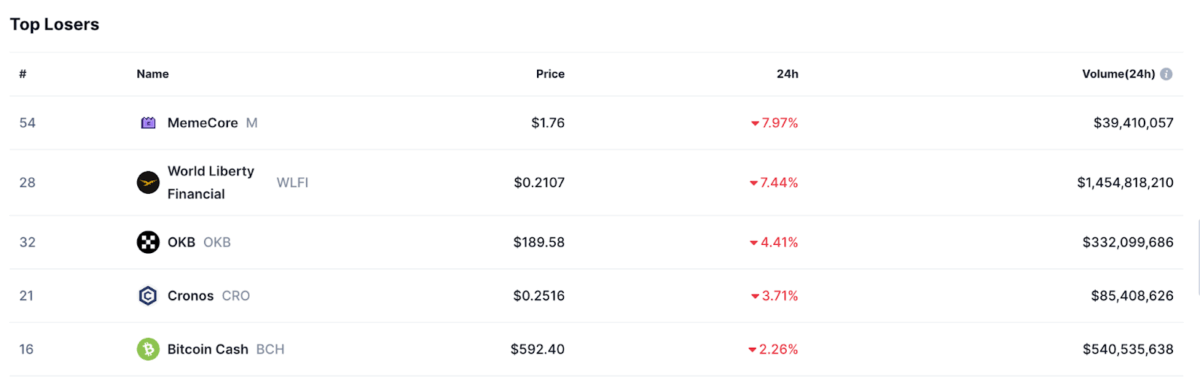
Task: Open World Liberty Financial coin page
Action: [211, 182]
